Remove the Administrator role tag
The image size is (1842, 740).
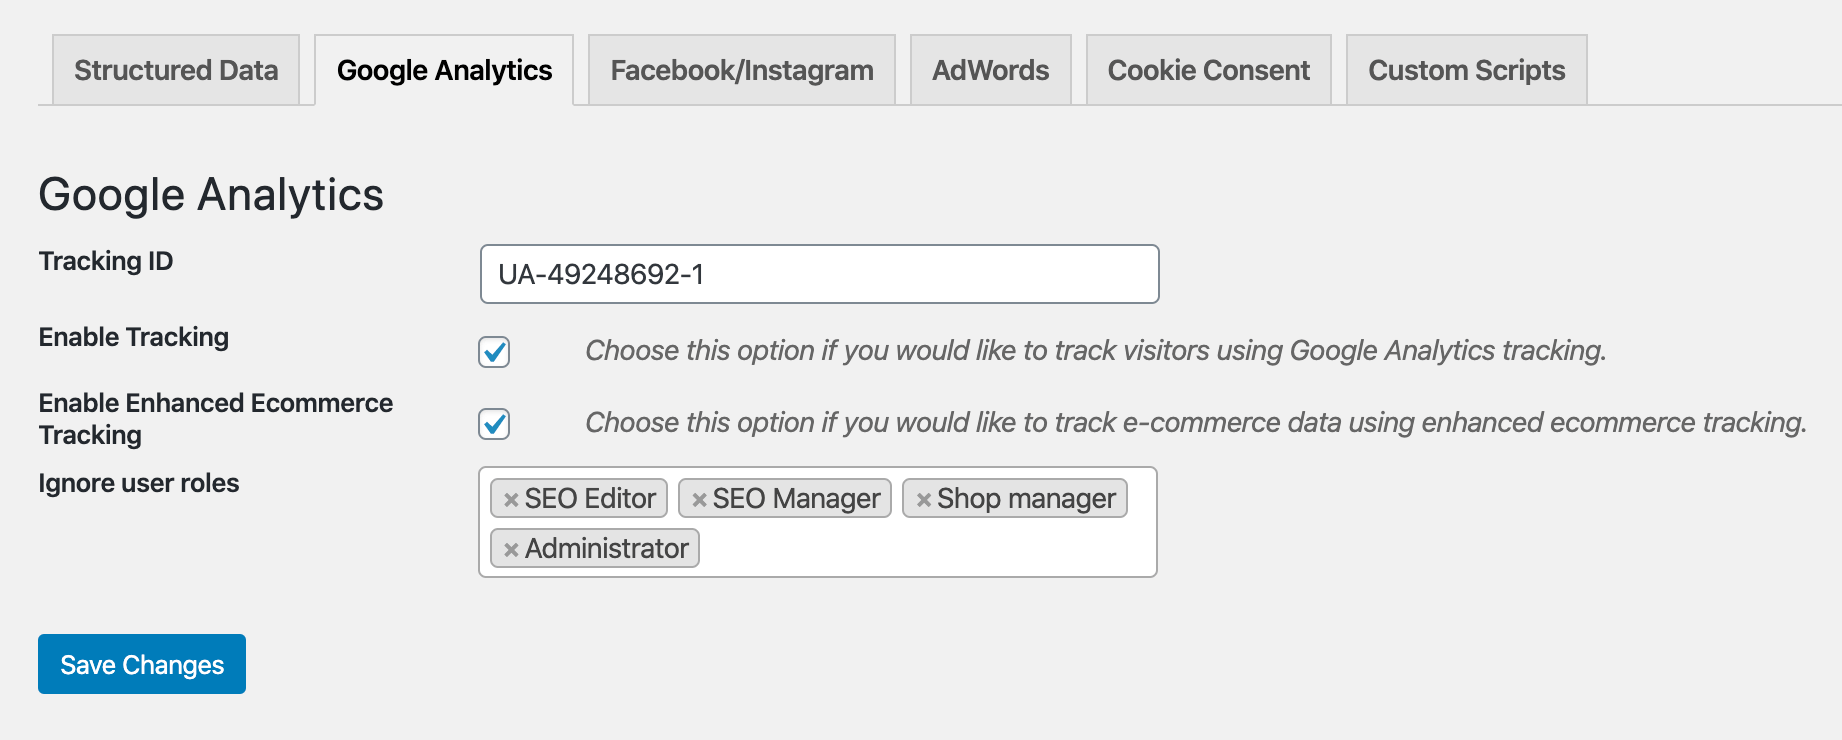(511, 550)
